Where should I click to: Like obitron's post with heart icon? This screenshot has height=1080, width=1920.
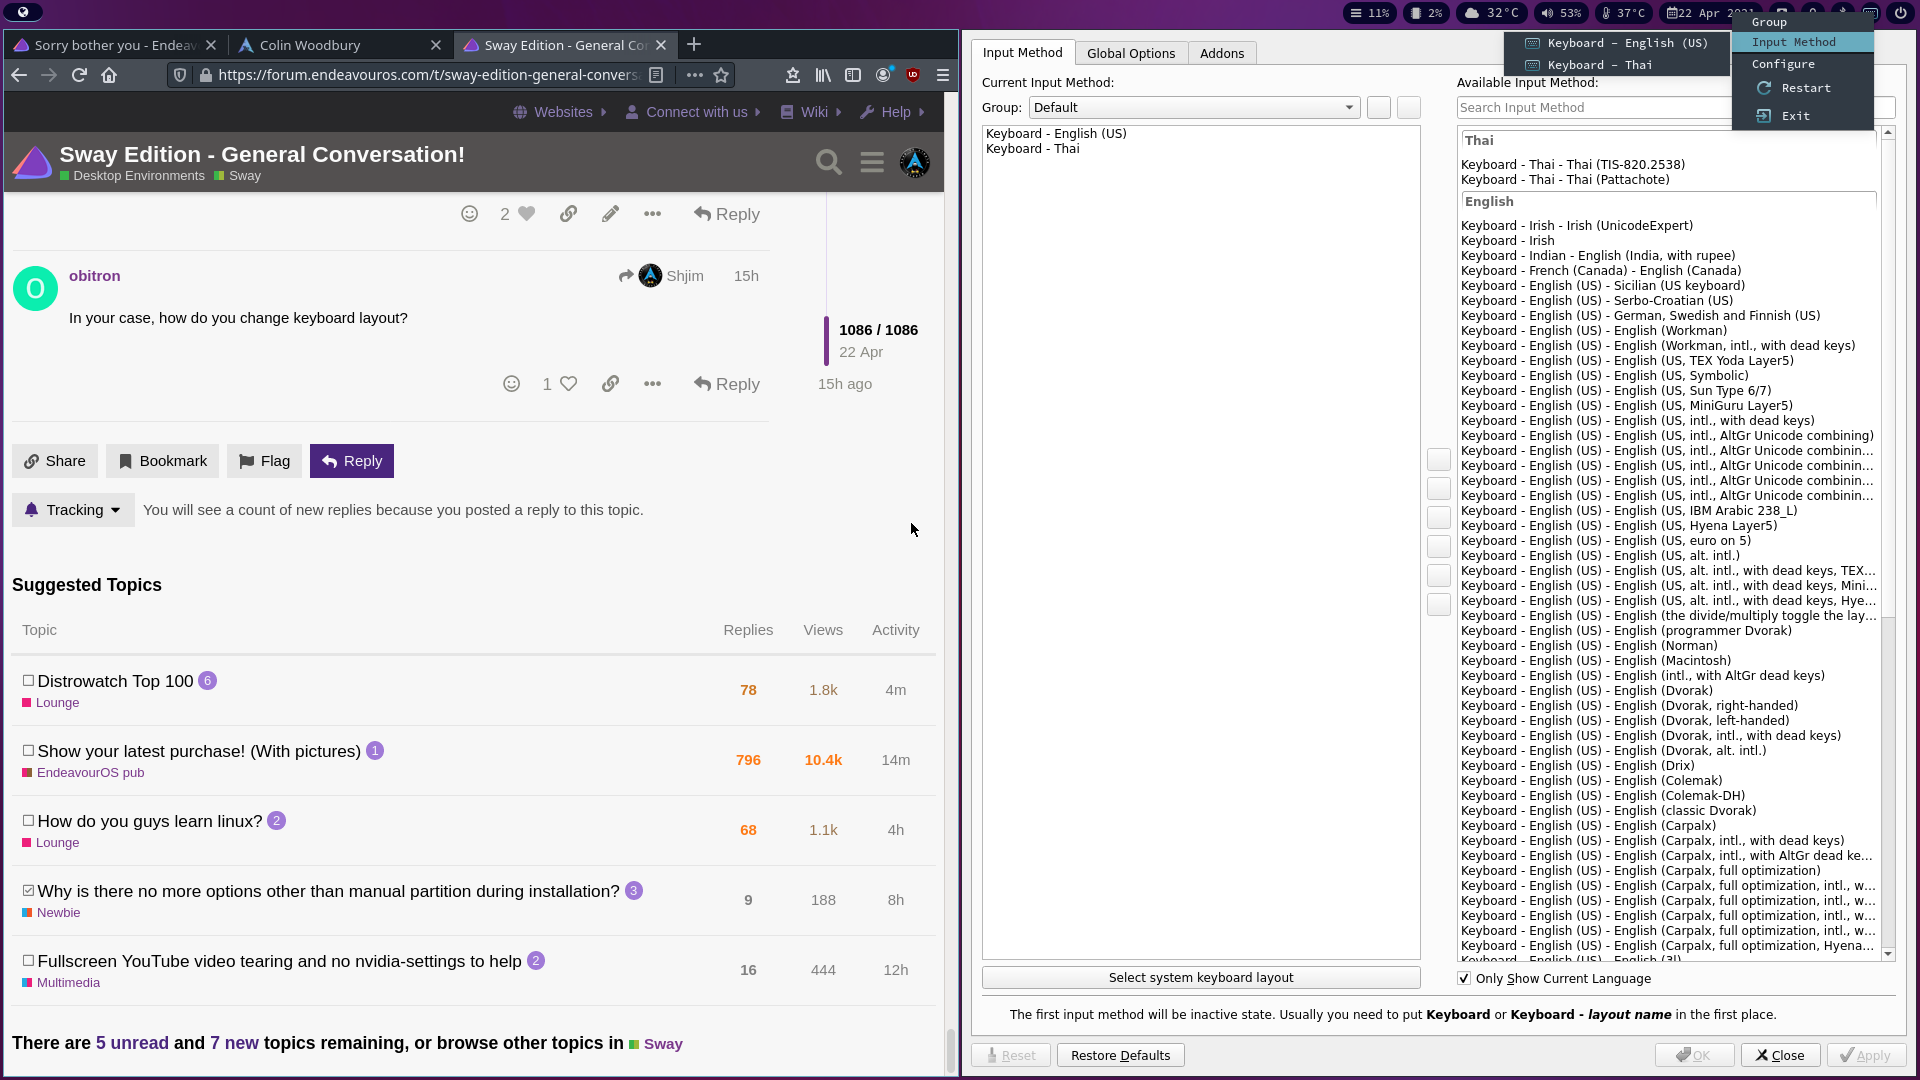click(568, 384)
